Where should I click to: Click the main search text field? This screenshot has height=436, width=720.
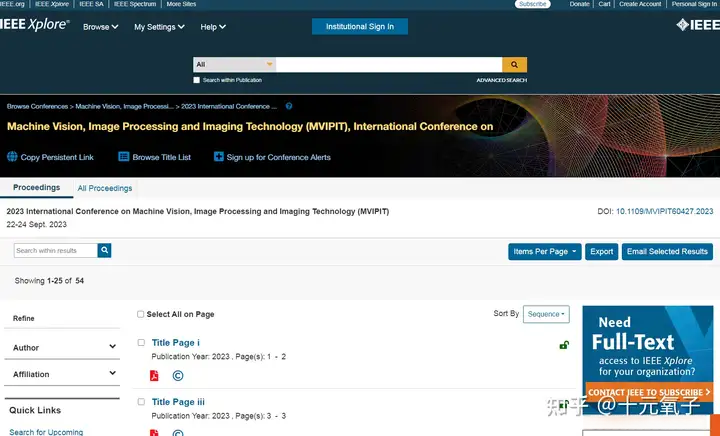click(389, 65)
